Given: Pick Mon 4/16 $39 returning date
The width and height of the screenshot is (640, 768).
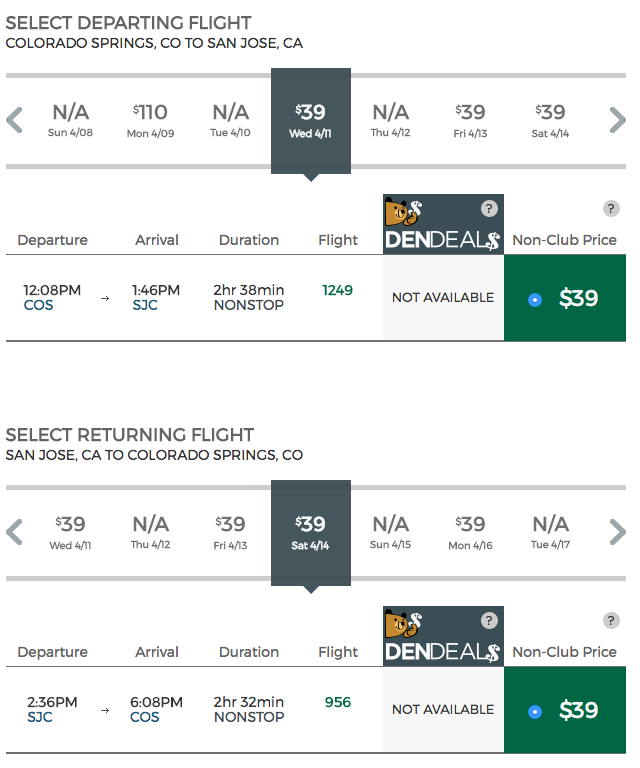Looking at the screenshot, I should 470,532.
